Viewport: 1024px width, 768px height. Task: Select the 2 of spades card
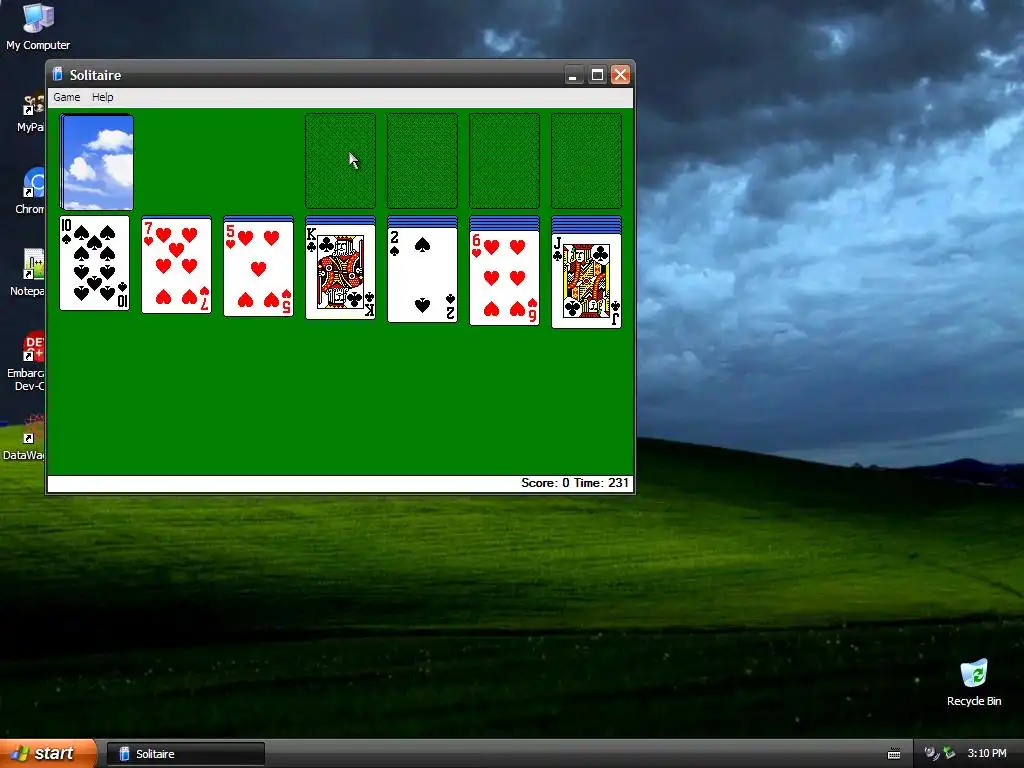click(x=423, y=275)
